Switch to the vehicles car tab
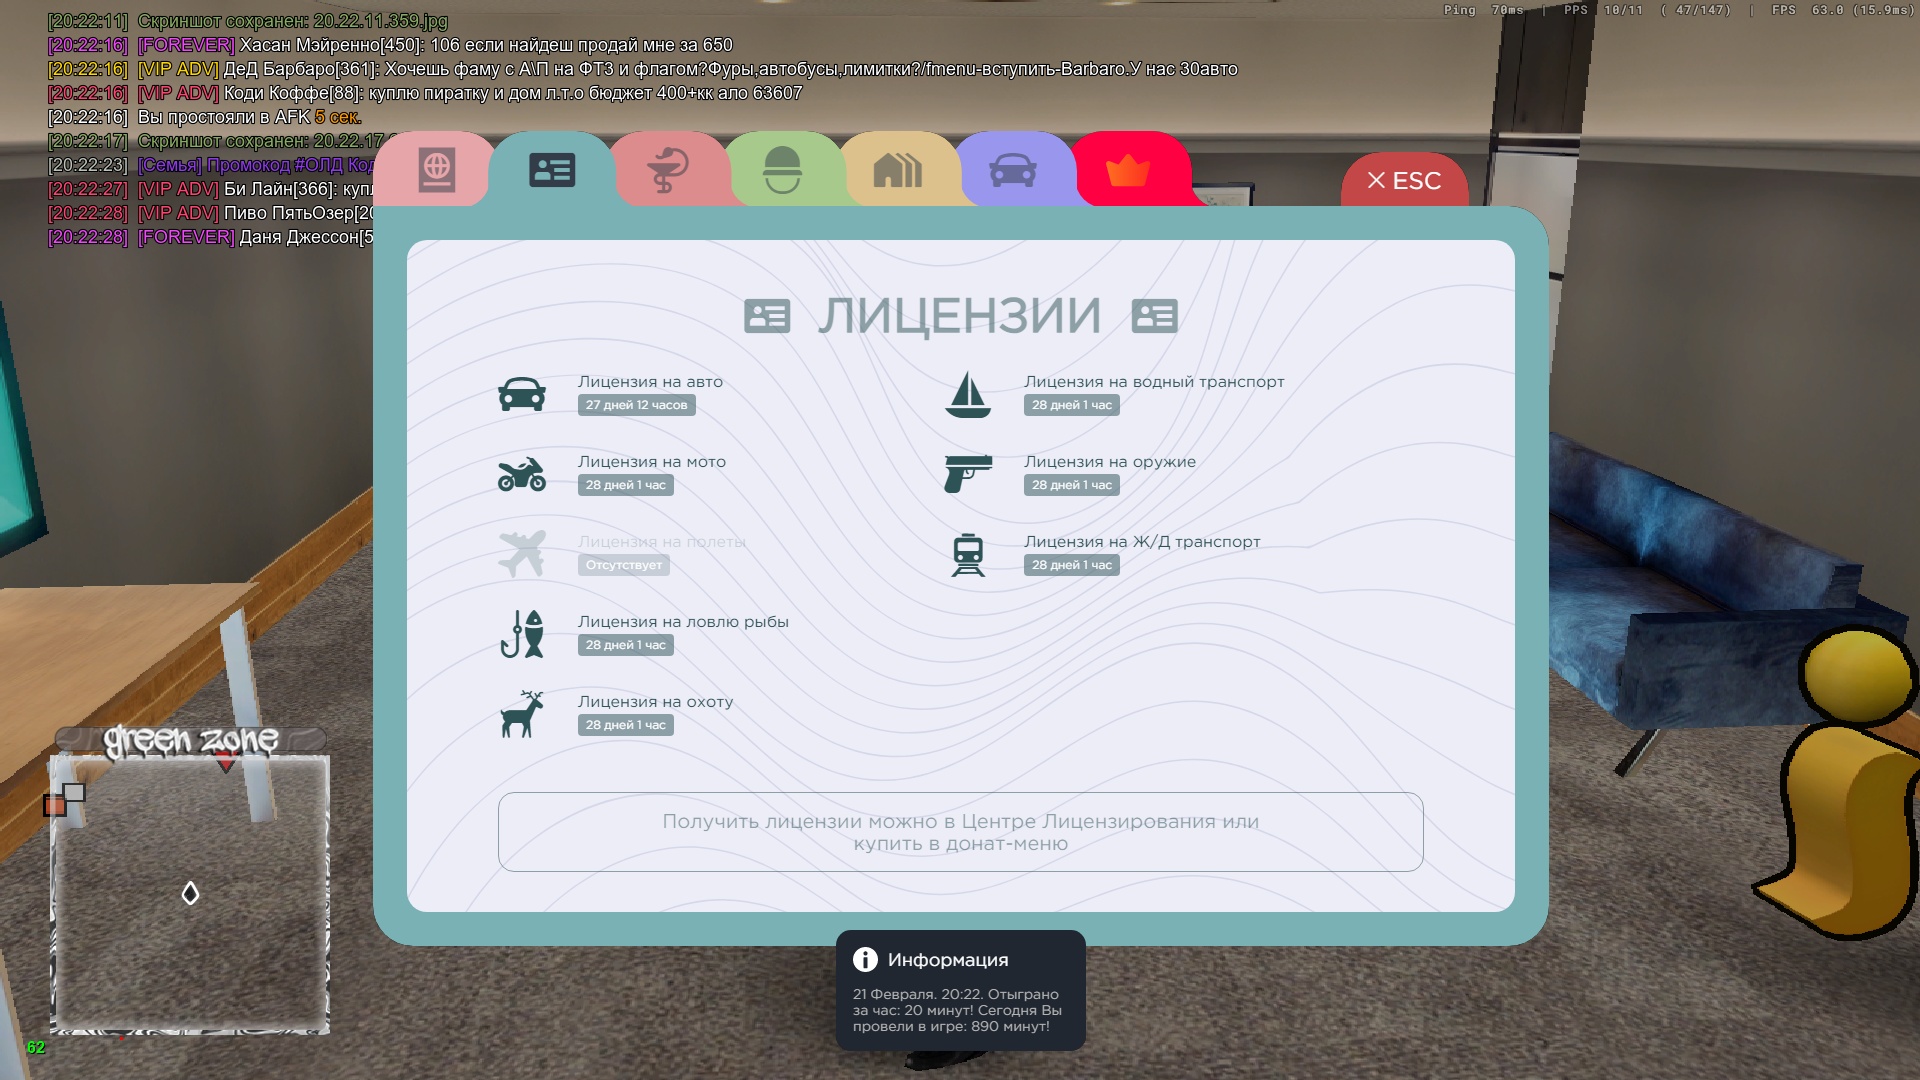 pyautogui.click(x=1012, y=170)
